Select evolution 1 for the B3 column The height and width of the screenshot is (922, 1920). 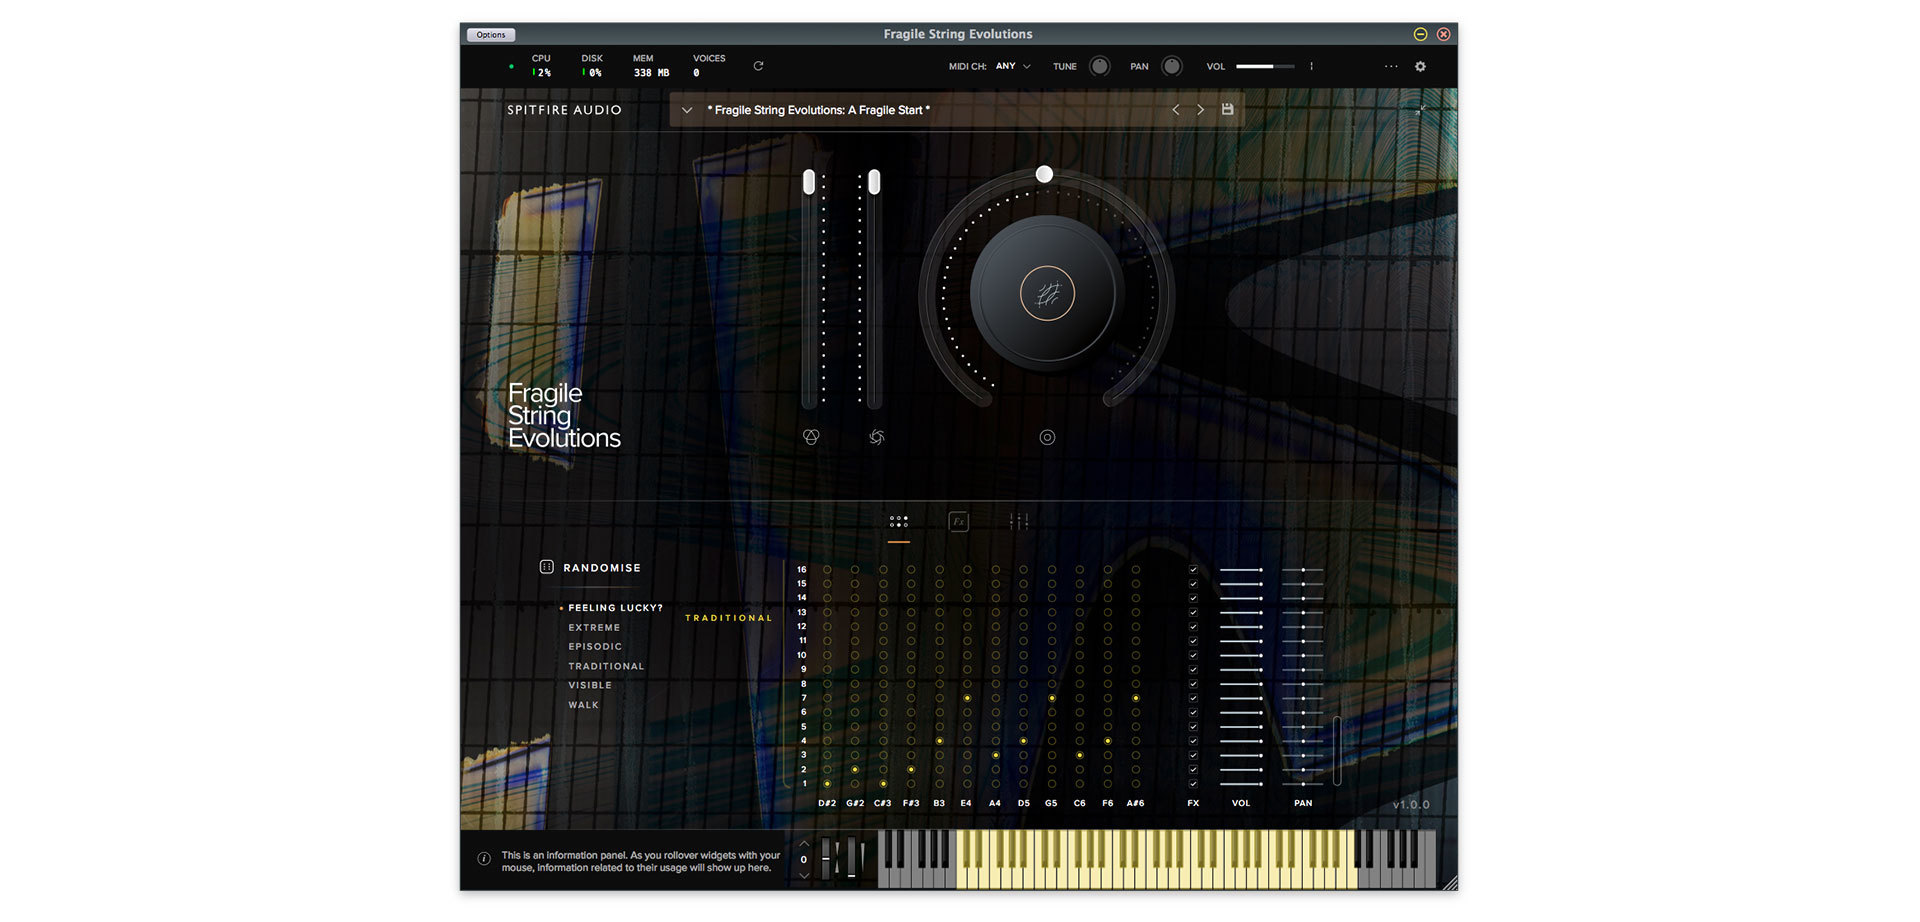939,784
